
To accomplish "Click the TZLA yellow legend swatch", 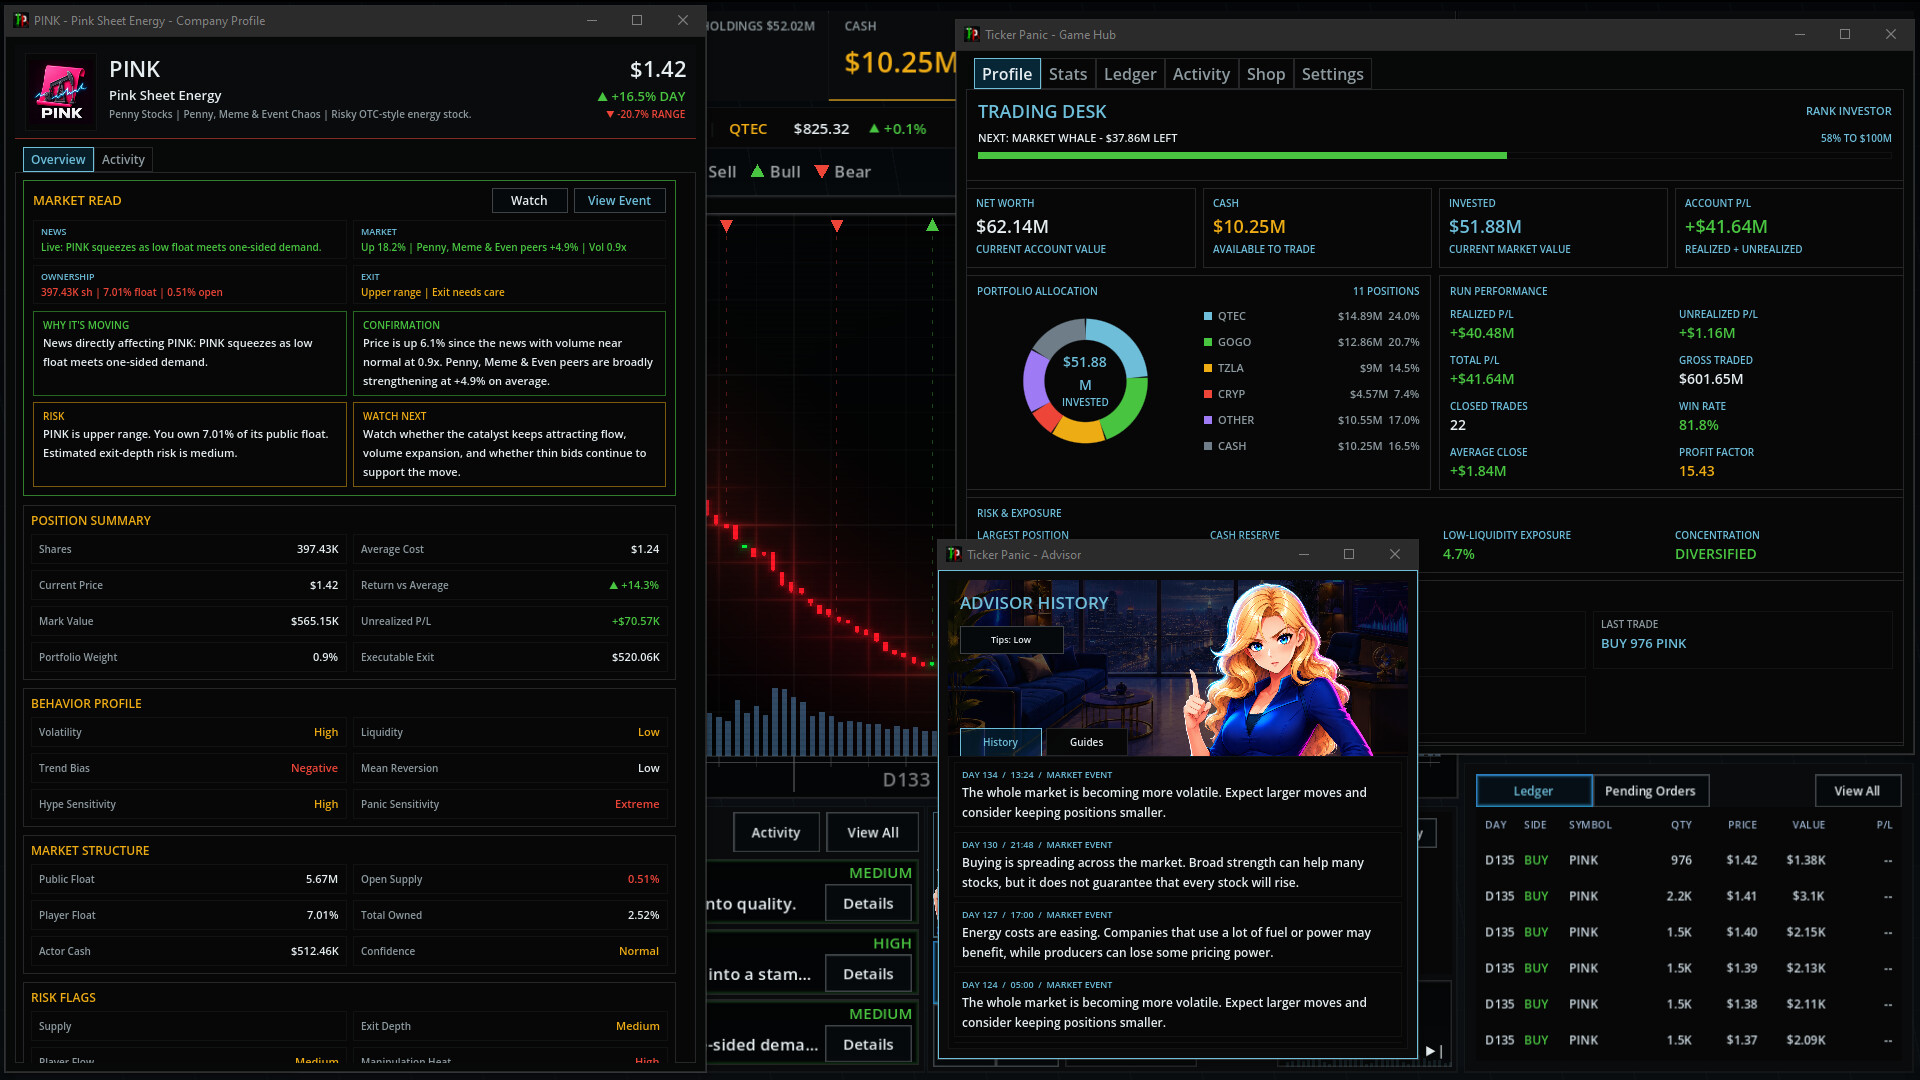I will click(1208, 368).
